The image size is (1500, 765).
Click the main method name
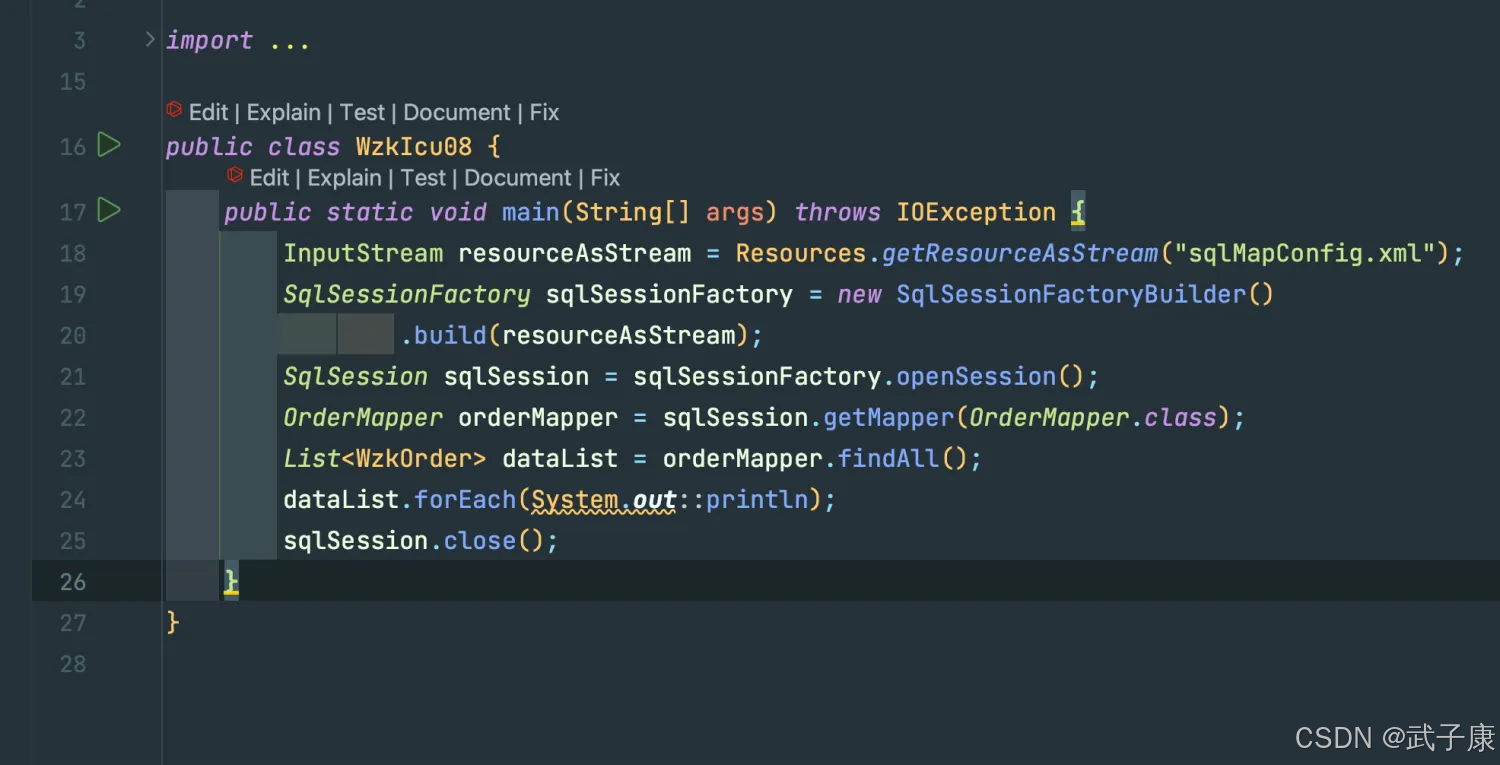click(x=531, y=212)
